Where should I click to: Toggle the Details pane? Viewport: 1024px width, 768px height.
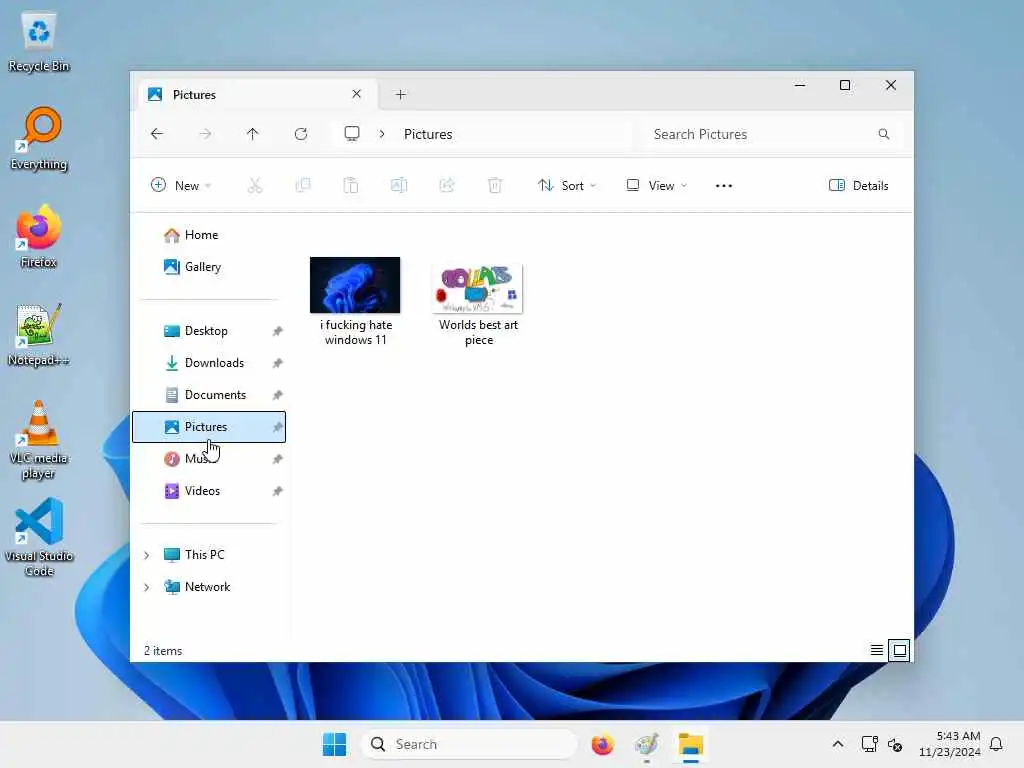coord(859,185)
